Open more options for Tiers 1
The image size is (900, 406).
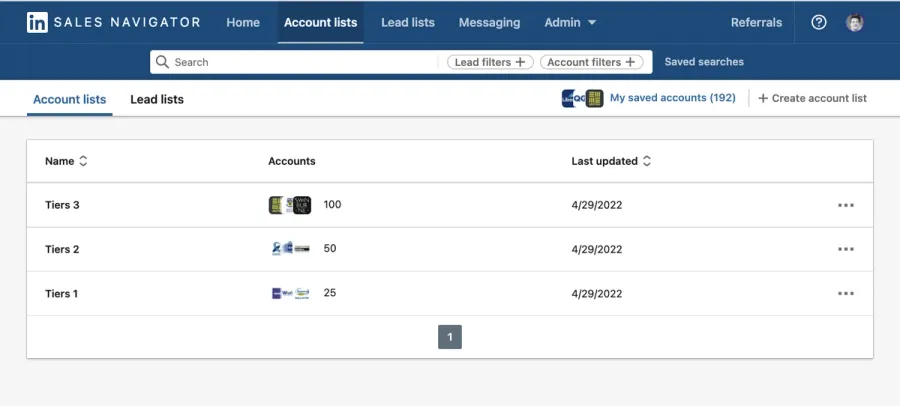(x=845, y=293)
